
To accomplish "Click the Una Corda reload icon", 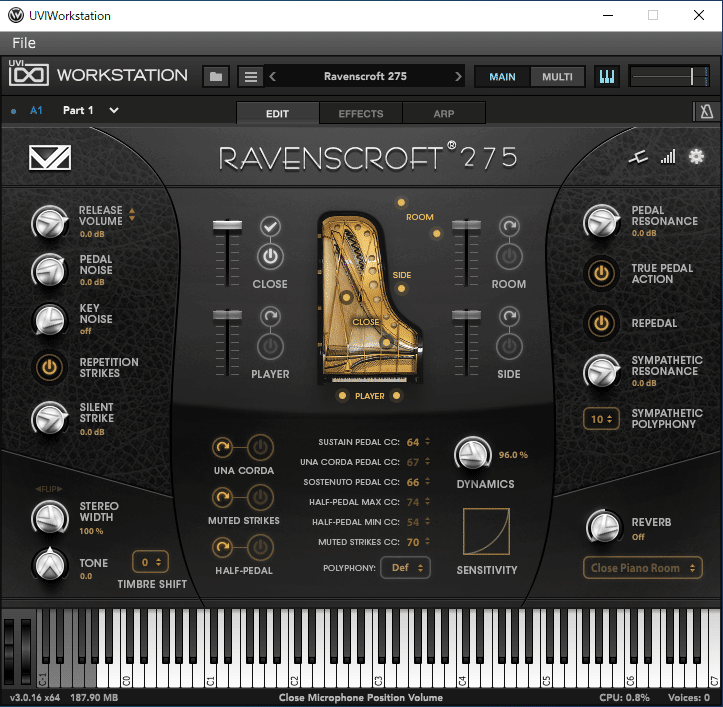I will (x=223, y=447).
